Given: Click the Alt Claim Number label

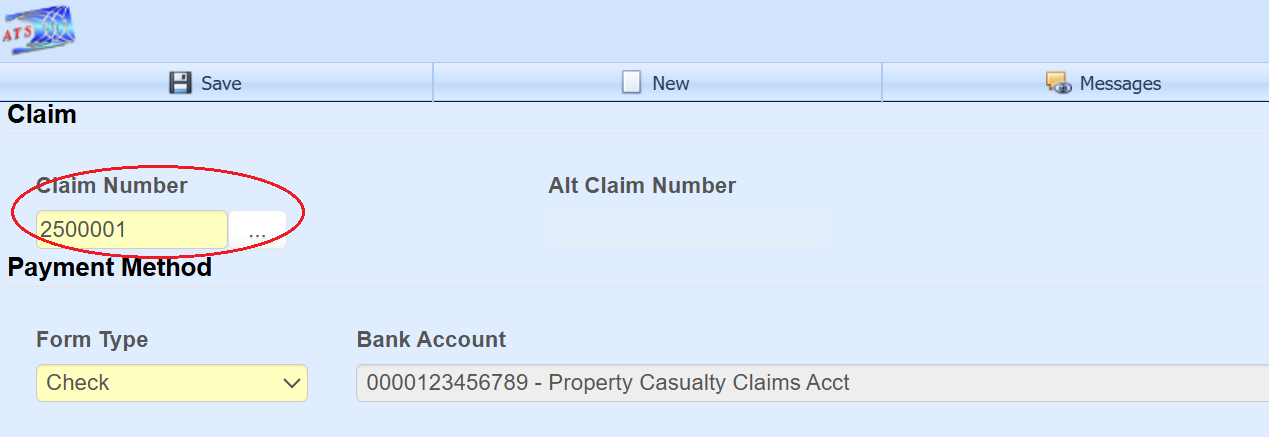Looking at the screenshot, I should pyautogui.click(x=642, y=185).
